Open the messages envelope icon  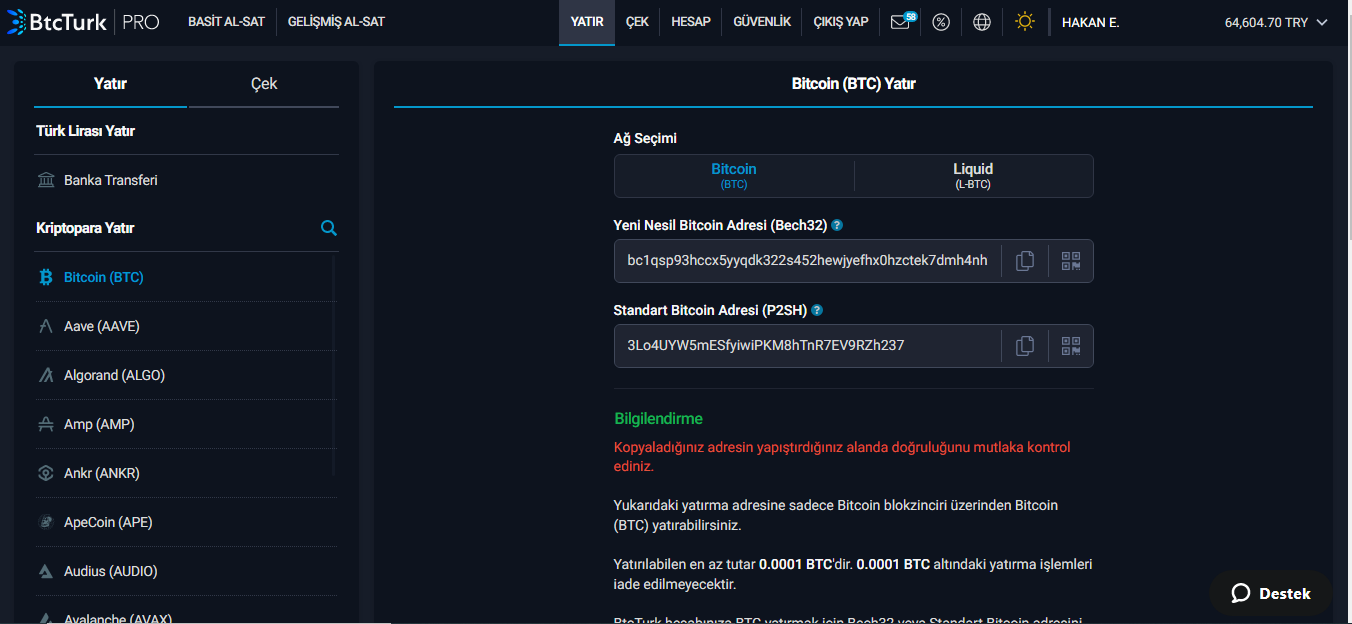(901, 22)
